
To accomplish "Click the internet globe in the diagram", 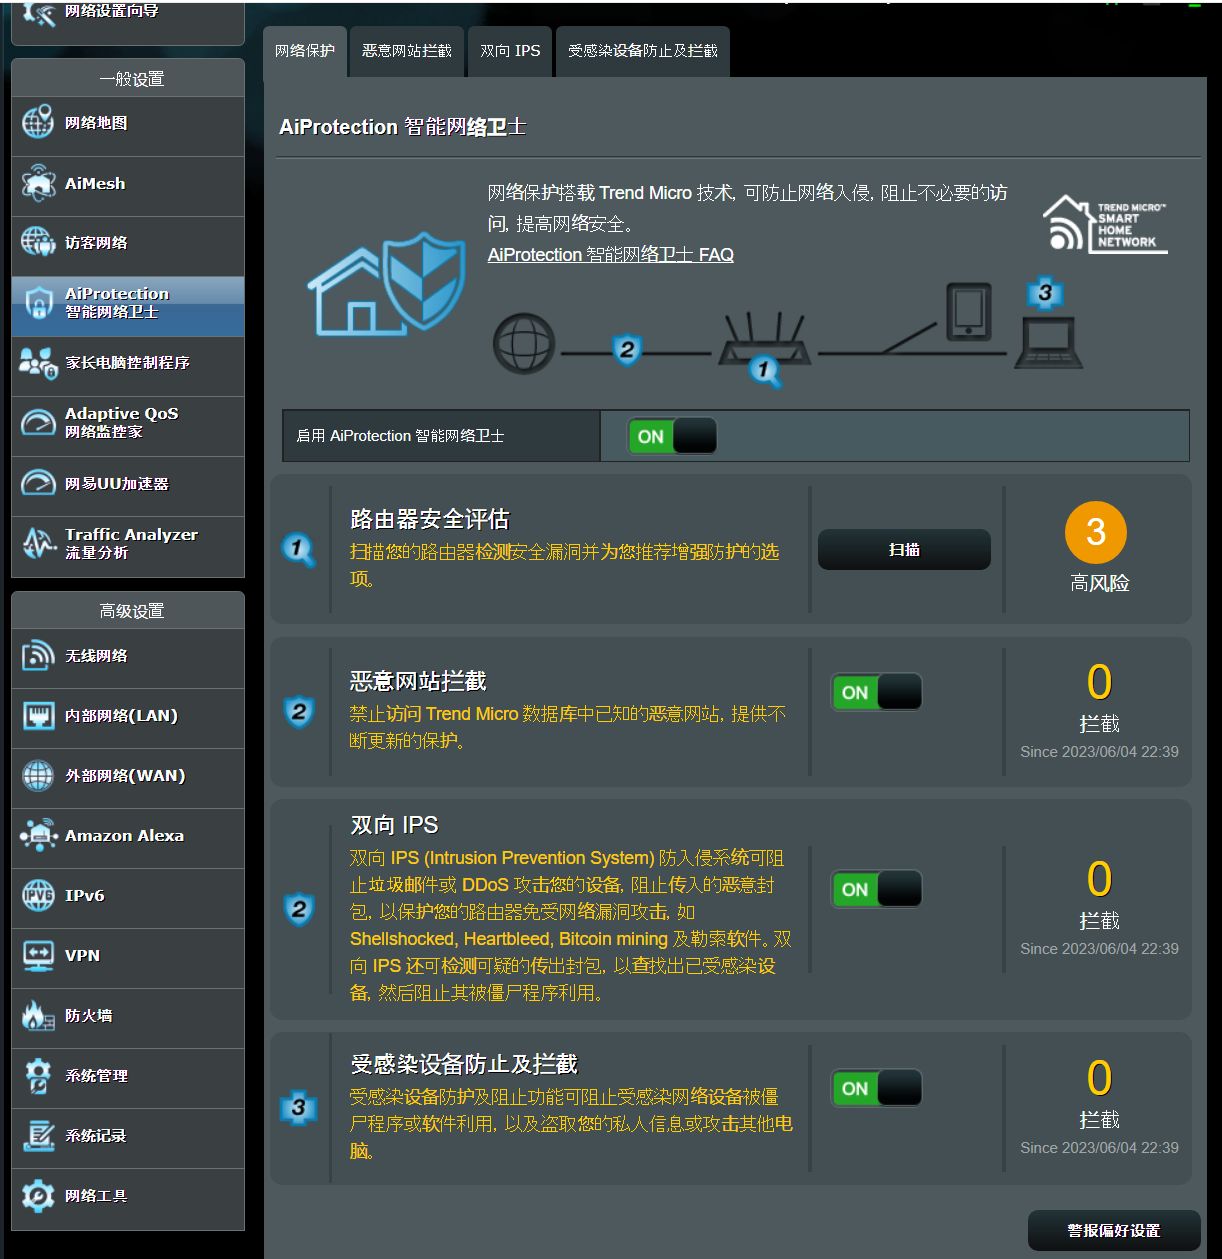I will pyautogui.click(x=524, y=343).
